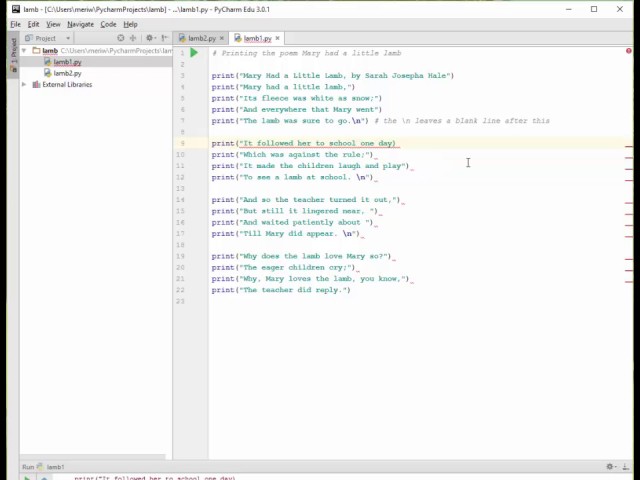Click line 9 'It followed her' code
This screenshot has height=480, width=640.
303,143
